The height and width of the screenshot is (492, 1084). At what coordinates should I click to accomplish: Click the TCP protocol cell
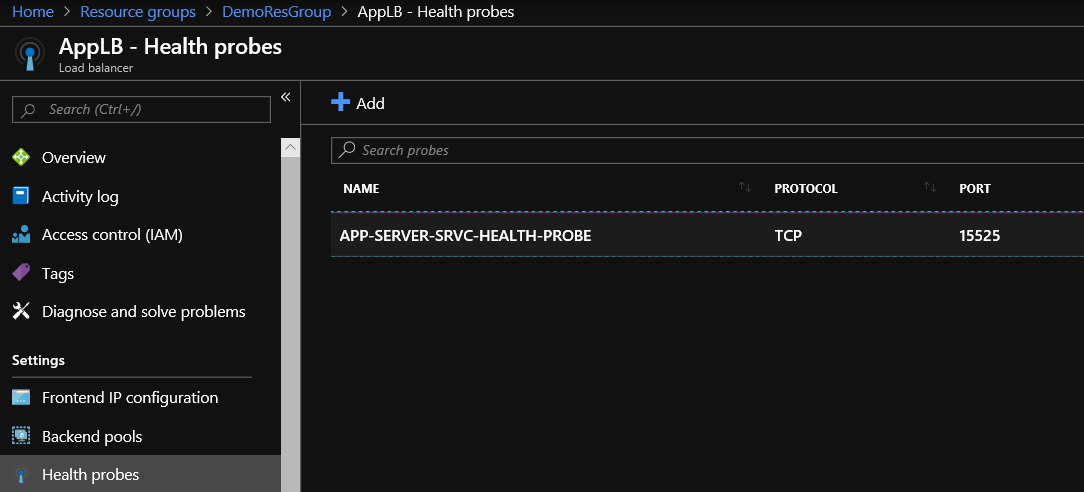pos(788,236)
